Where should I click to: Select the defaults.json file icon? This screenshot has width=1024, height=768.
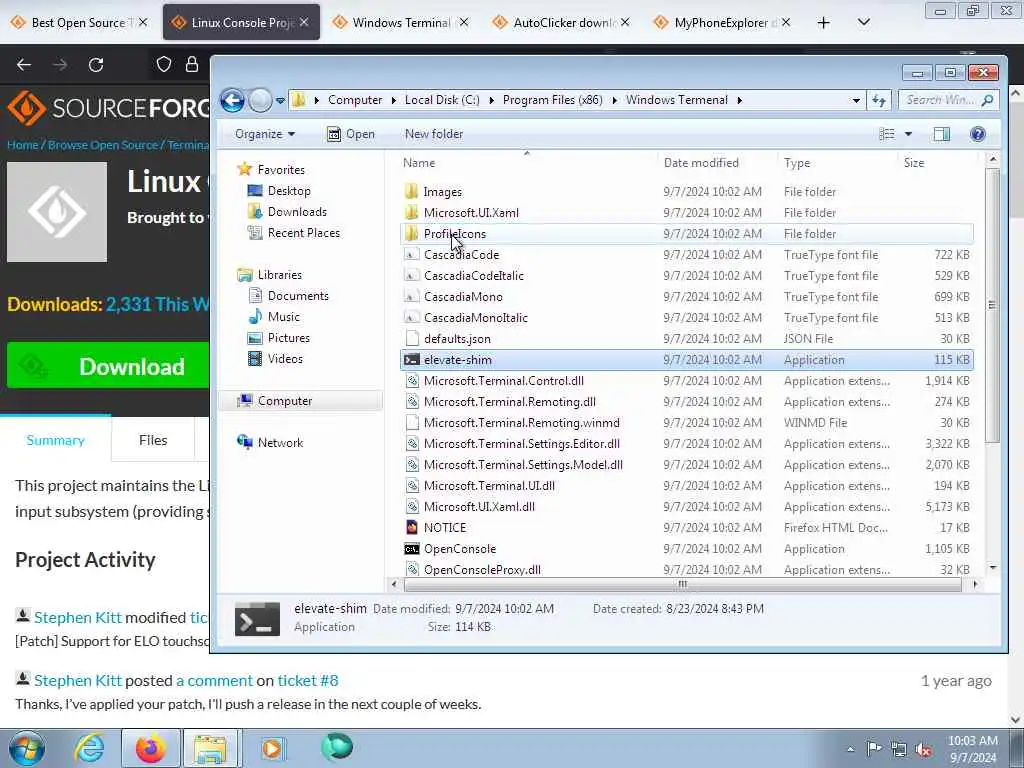[411, 338]
